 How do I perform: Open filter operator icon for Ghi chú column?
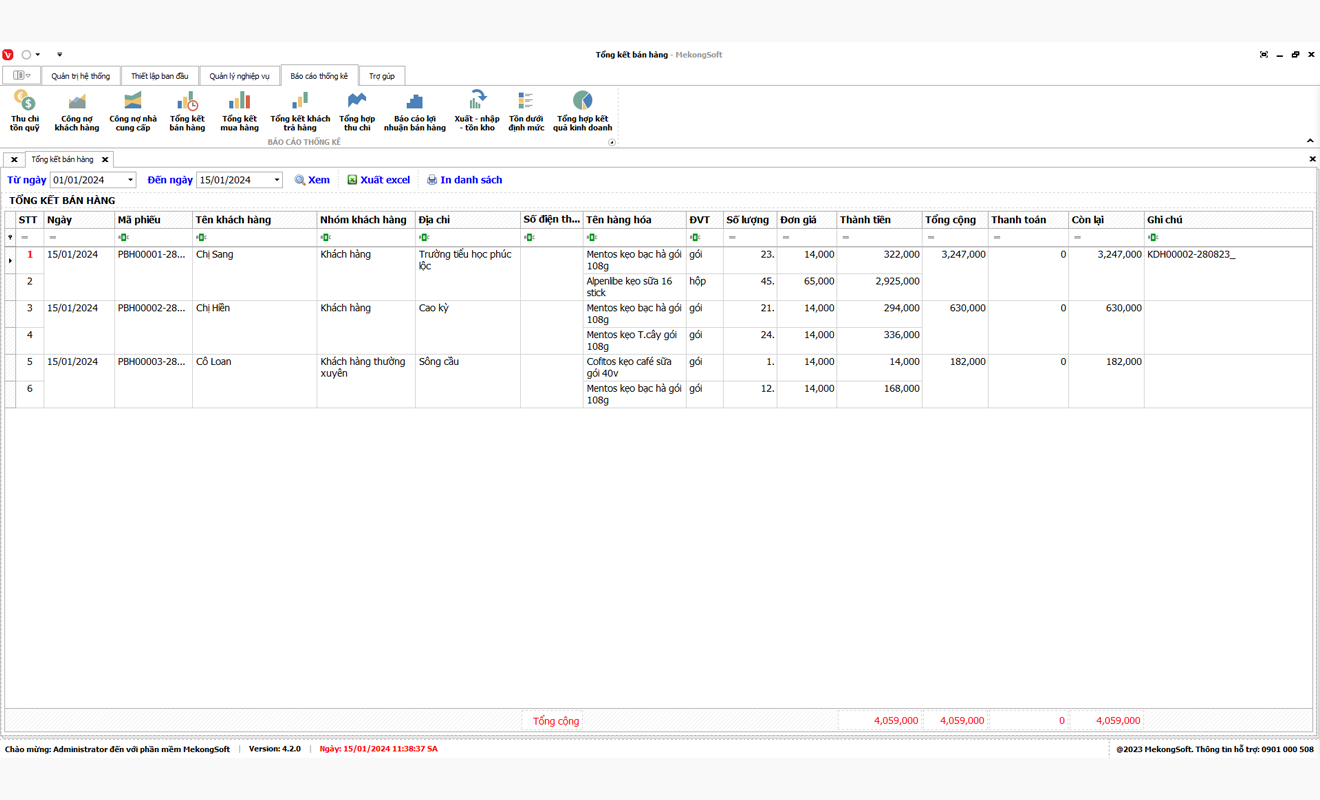point(1153,238)
